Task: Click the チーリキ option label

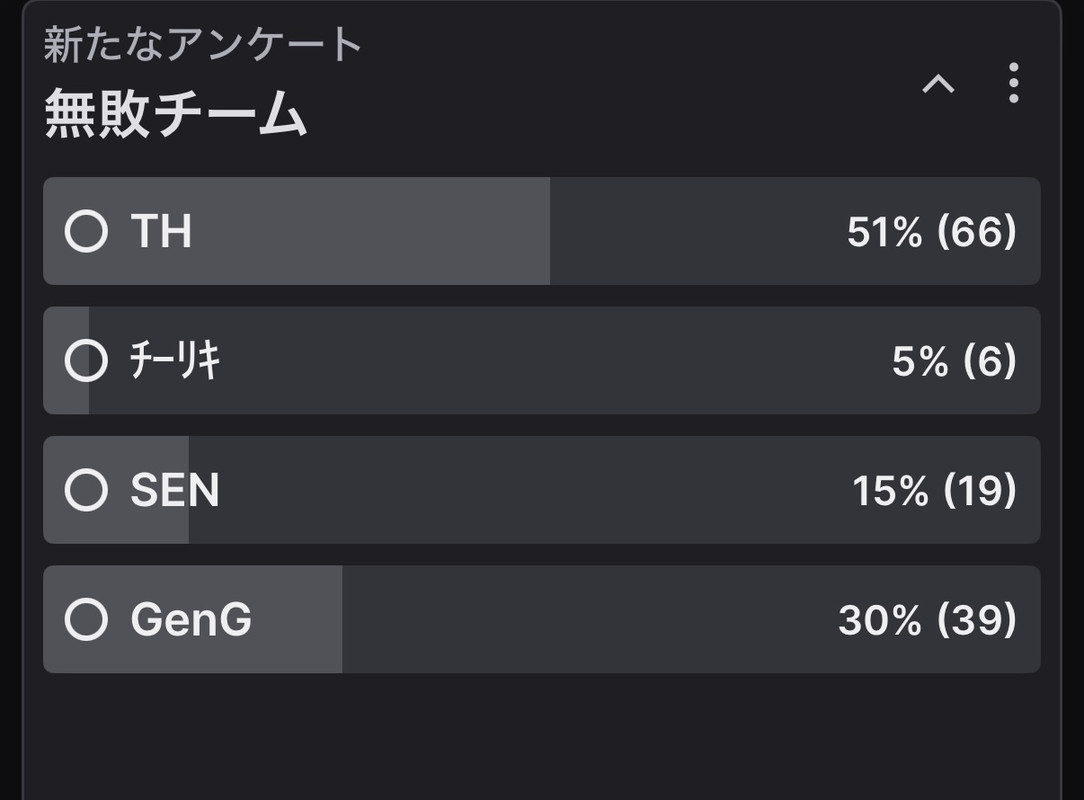Action: 175,360
